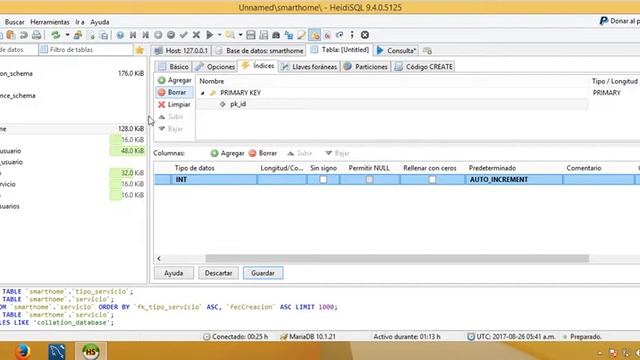Open the Ayuda menu
This screenshot has height=360, width=640.
(x=100, y=22)
